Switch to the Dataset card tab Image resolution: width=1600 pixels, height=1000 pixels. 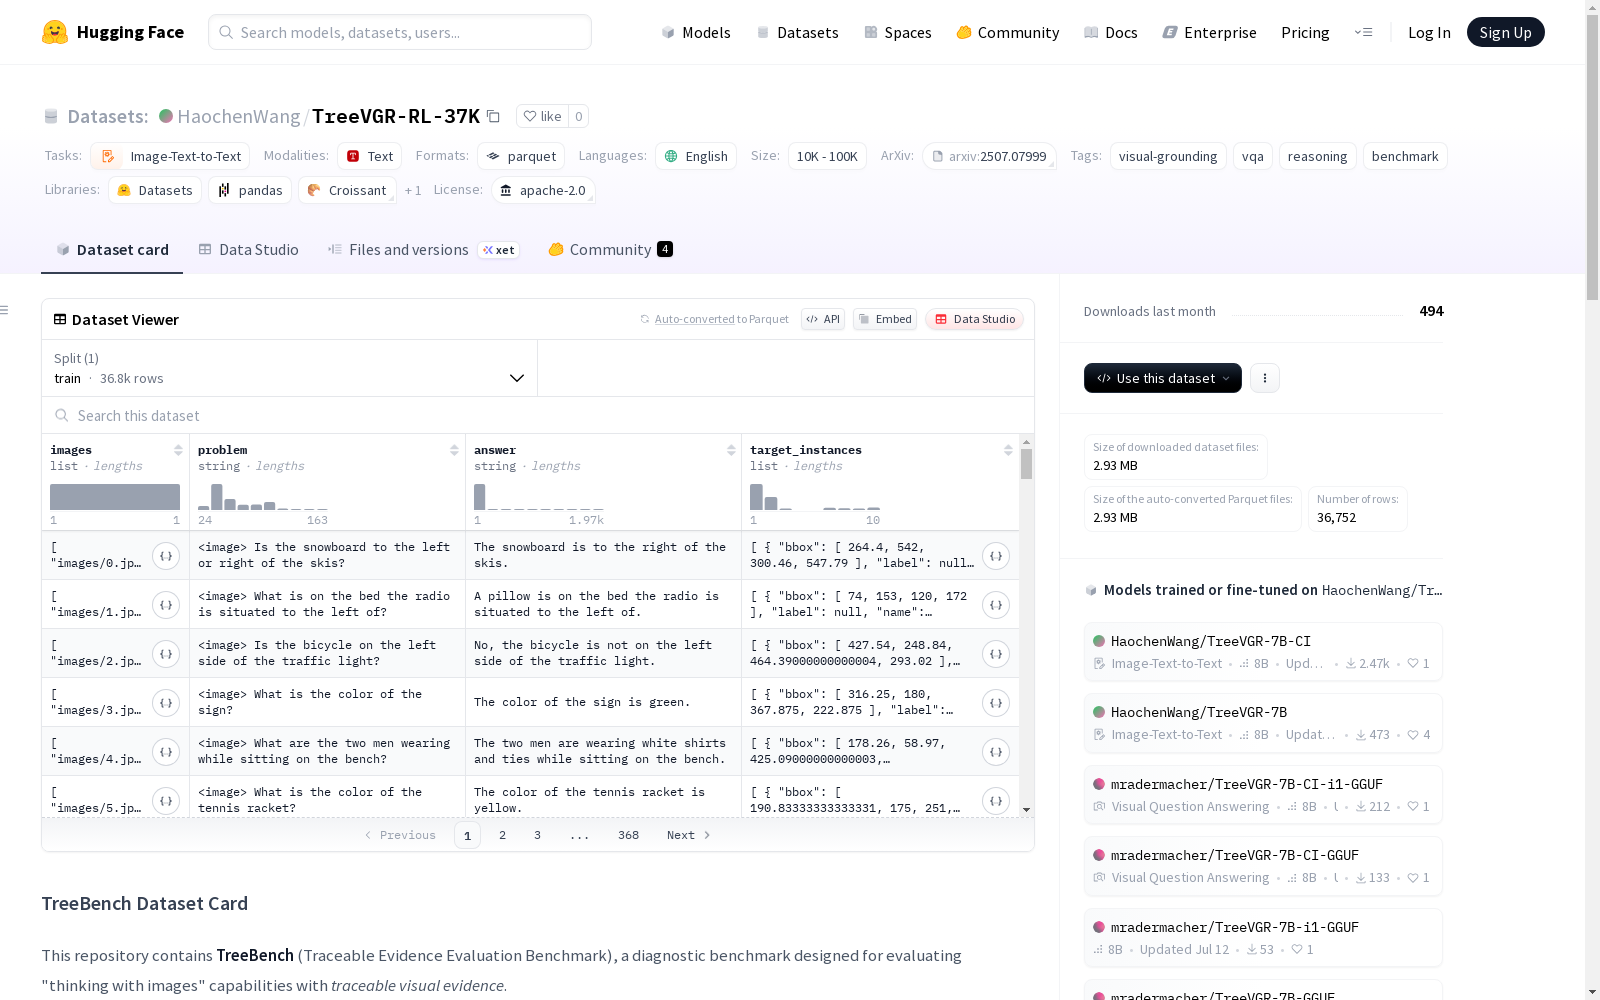tap(112, 250)
